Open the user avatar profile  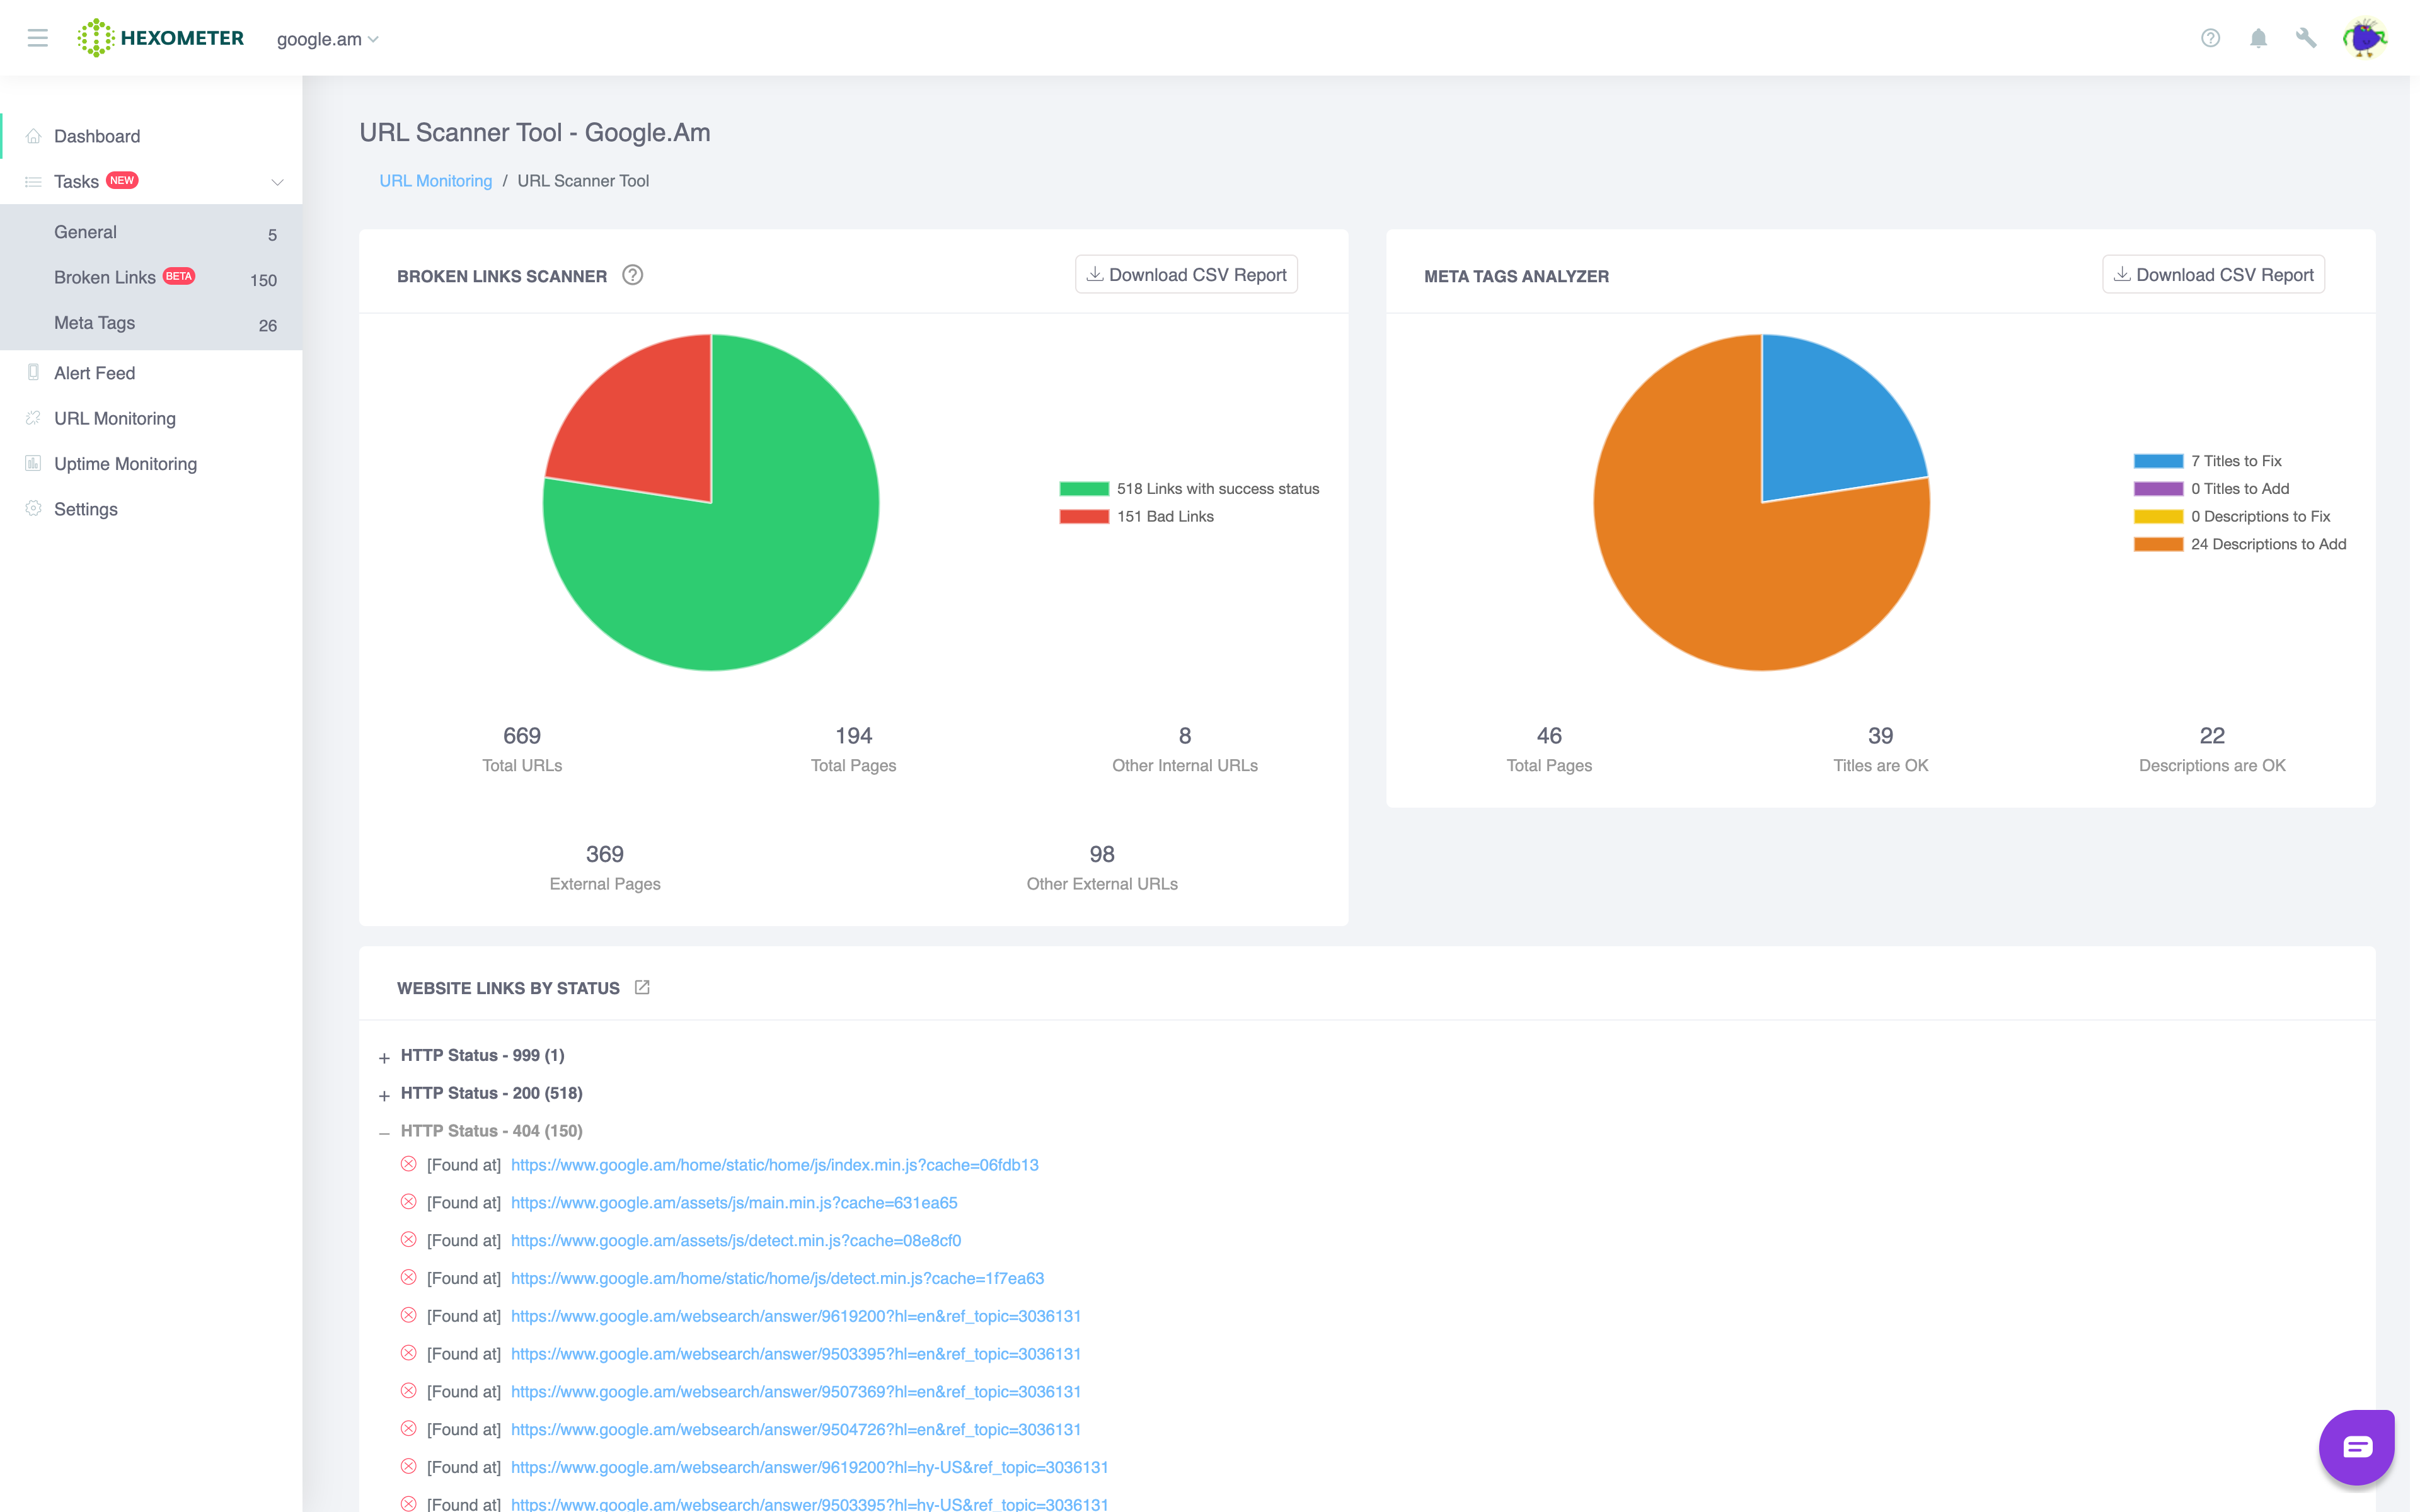(x=2365, y=38)
